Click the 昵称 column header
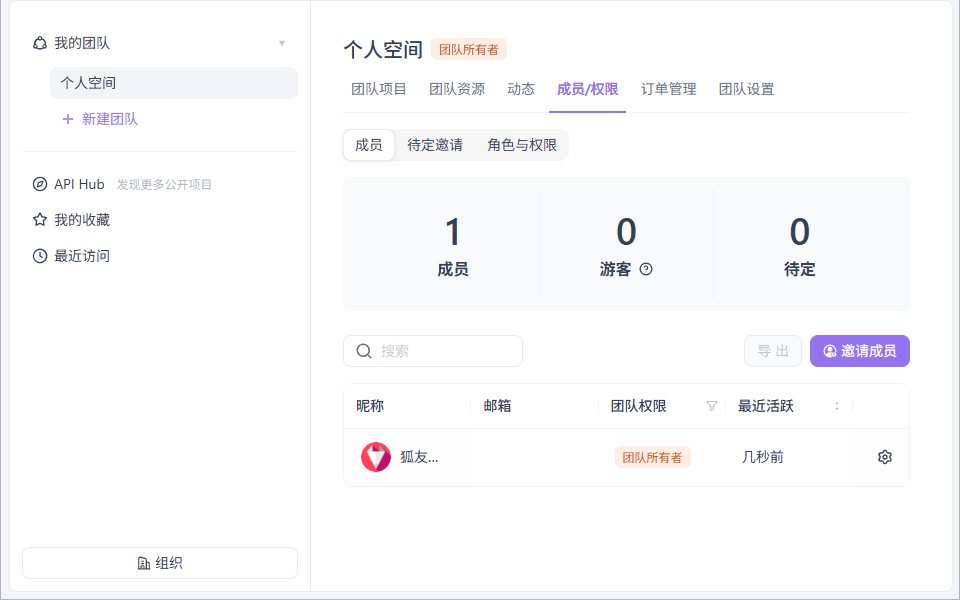This screenshot has width=960, height=600. [x=370, y=406]
